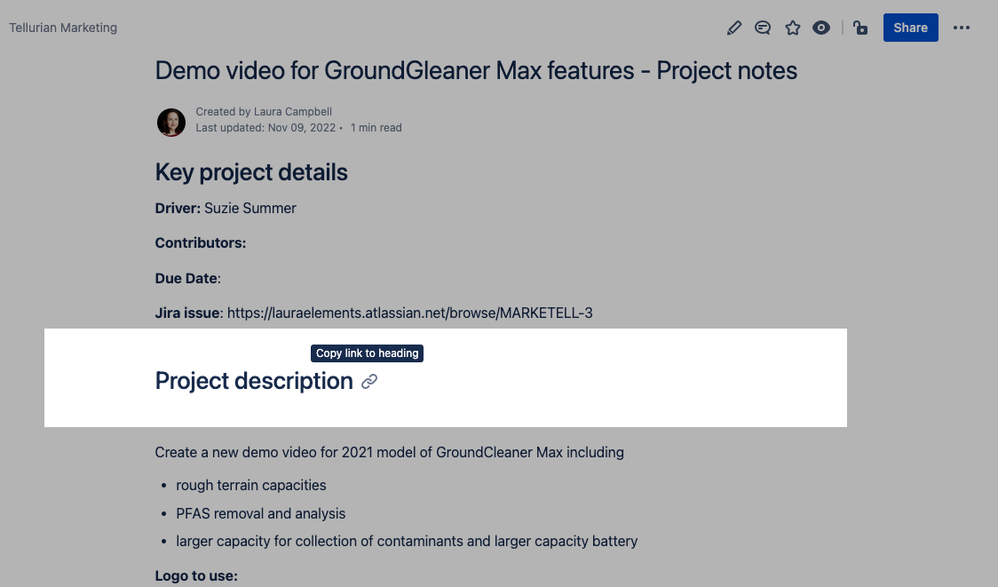Toggle the Watch eye icon
The width and height of the screenshot is (998, 587).
(x=821, y=28)
